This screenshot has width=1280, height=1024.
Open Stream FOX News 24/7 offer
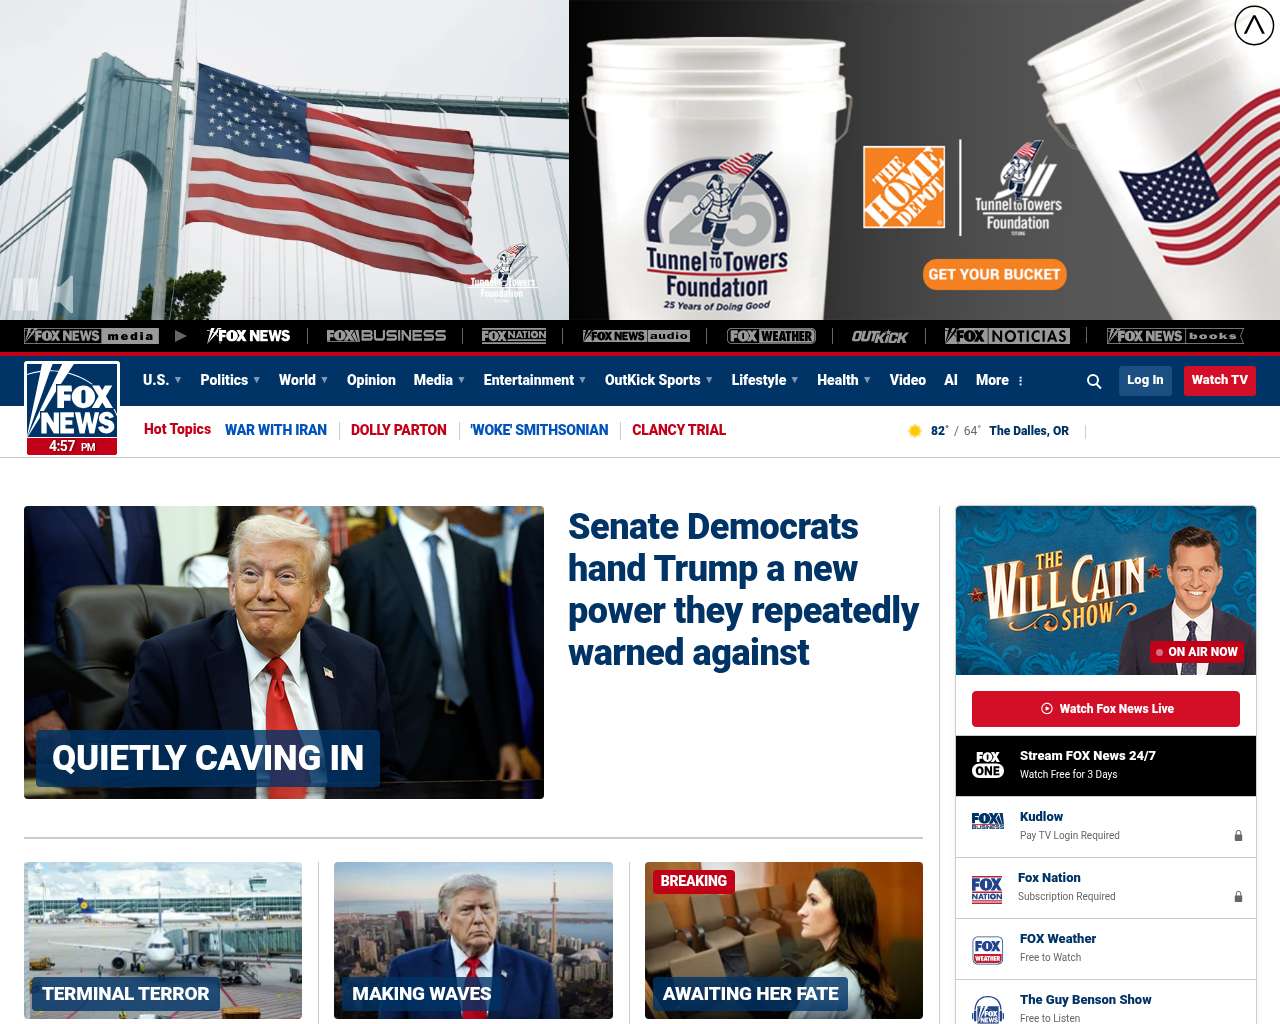coord(1106,766)
